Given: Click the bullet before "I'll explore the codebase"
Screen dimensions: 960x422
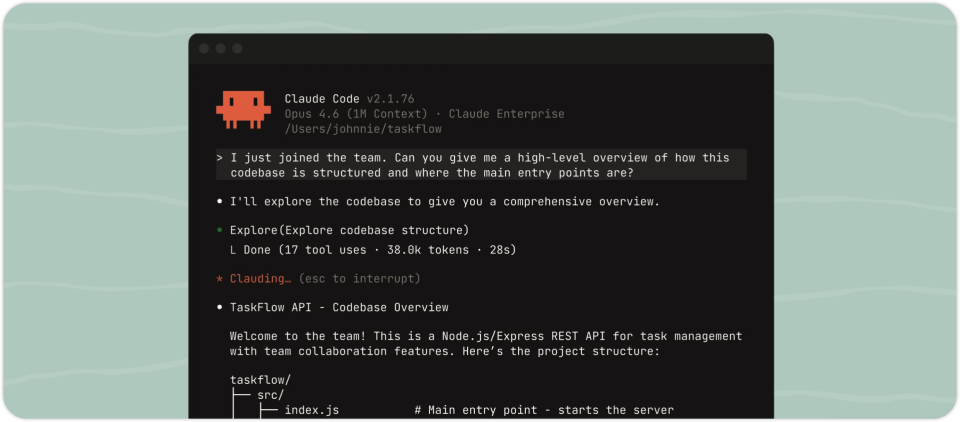Looking at the screenshot, I should point(219,202).
